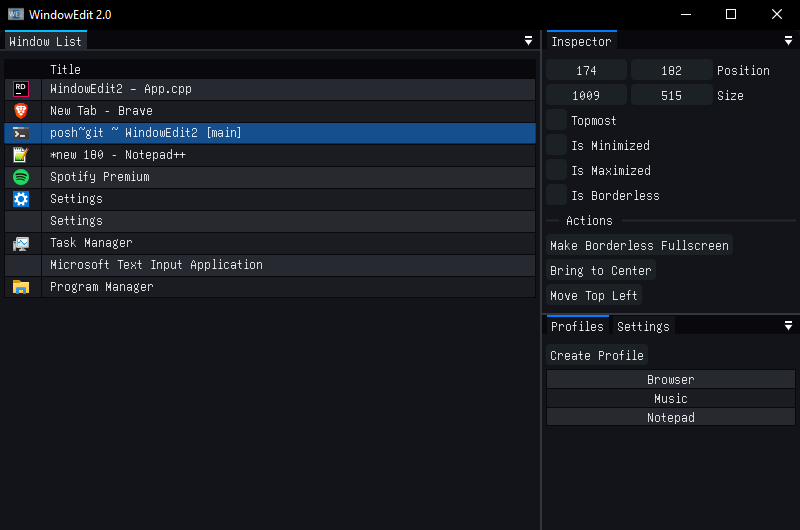800x530 pixels.
Task: Click the Spotify icon in the window list
Action: (x=21, y=177)
